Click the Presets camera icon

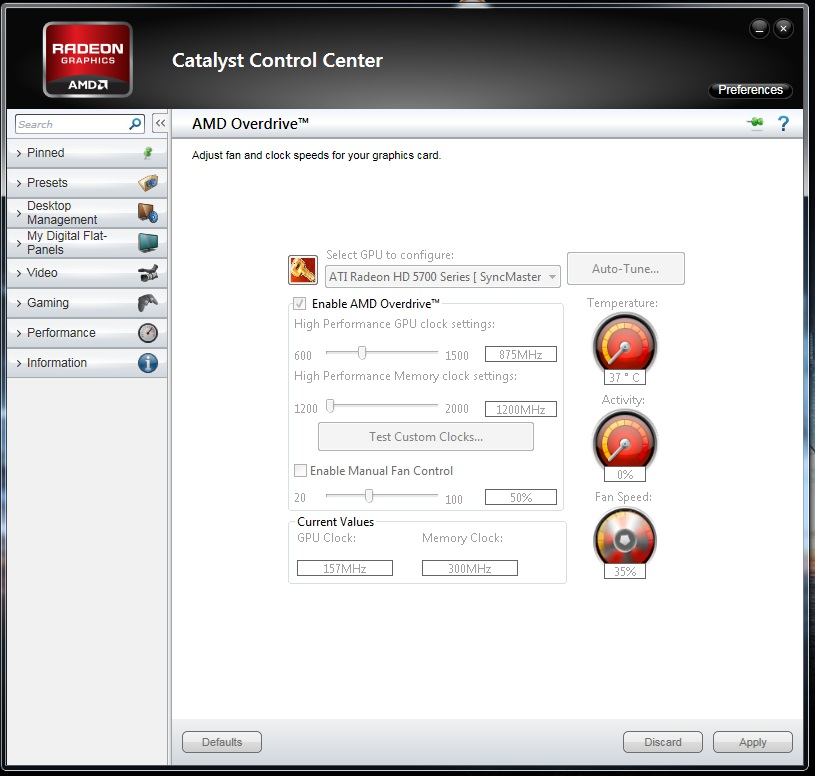coord(148,183)
